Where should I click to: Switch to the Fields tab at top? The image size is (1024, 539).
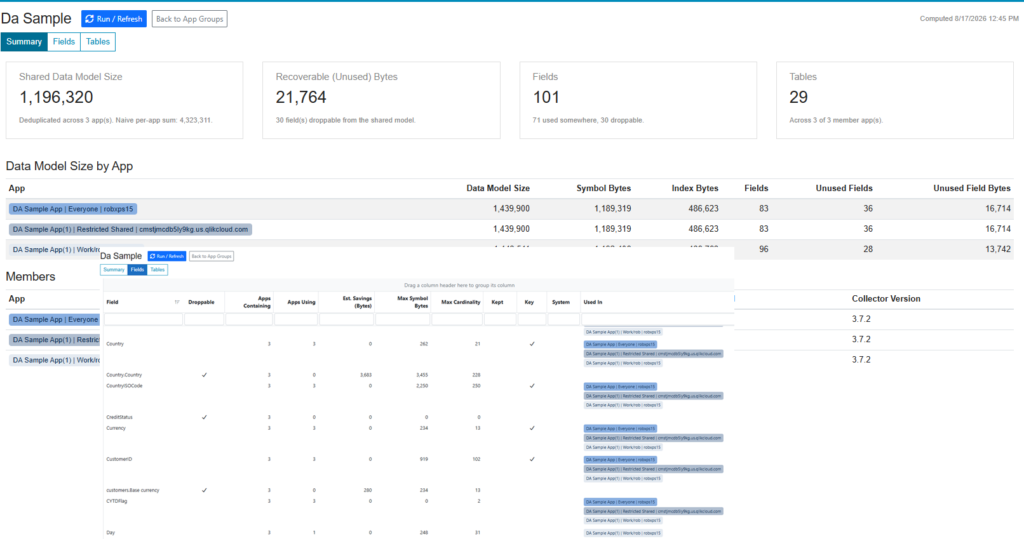pos(64,42)
